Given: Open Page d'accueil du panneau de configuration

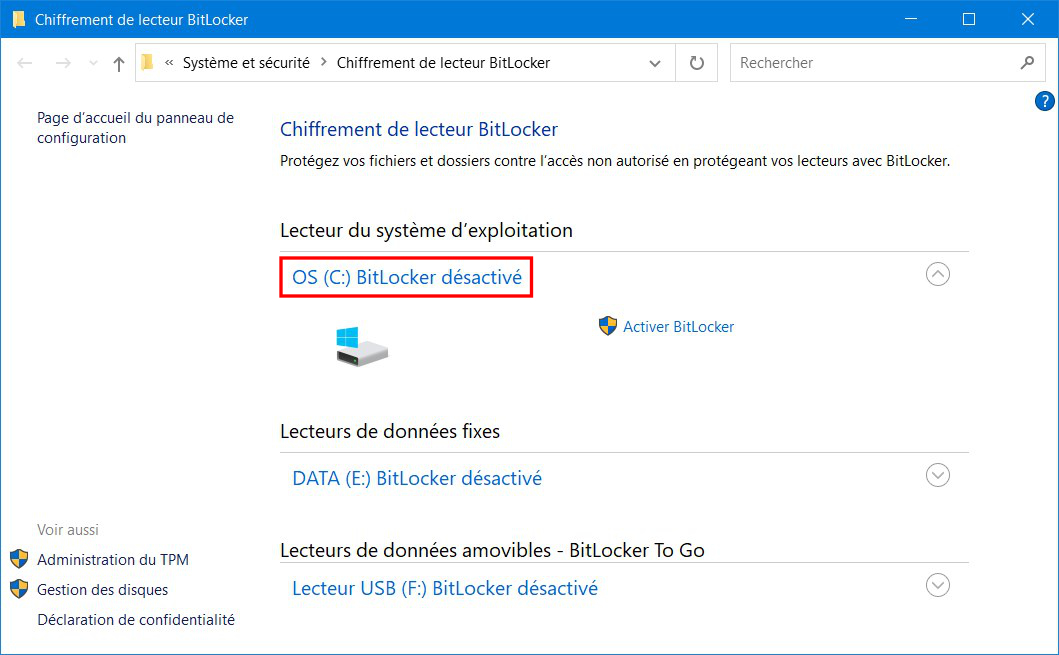Looking at the screenshot, I should pos(135,128).
